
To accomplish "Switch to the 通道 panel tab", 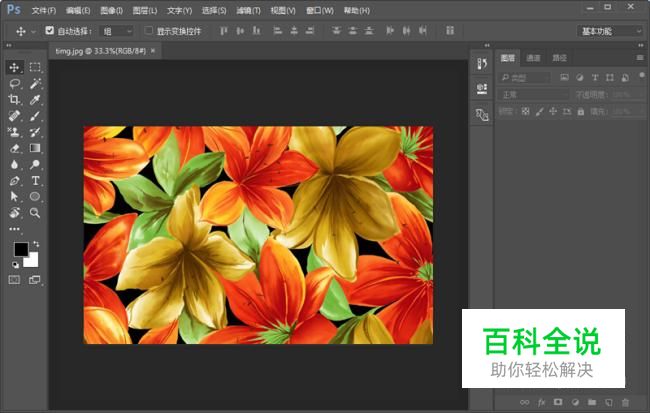I will 534,59.
